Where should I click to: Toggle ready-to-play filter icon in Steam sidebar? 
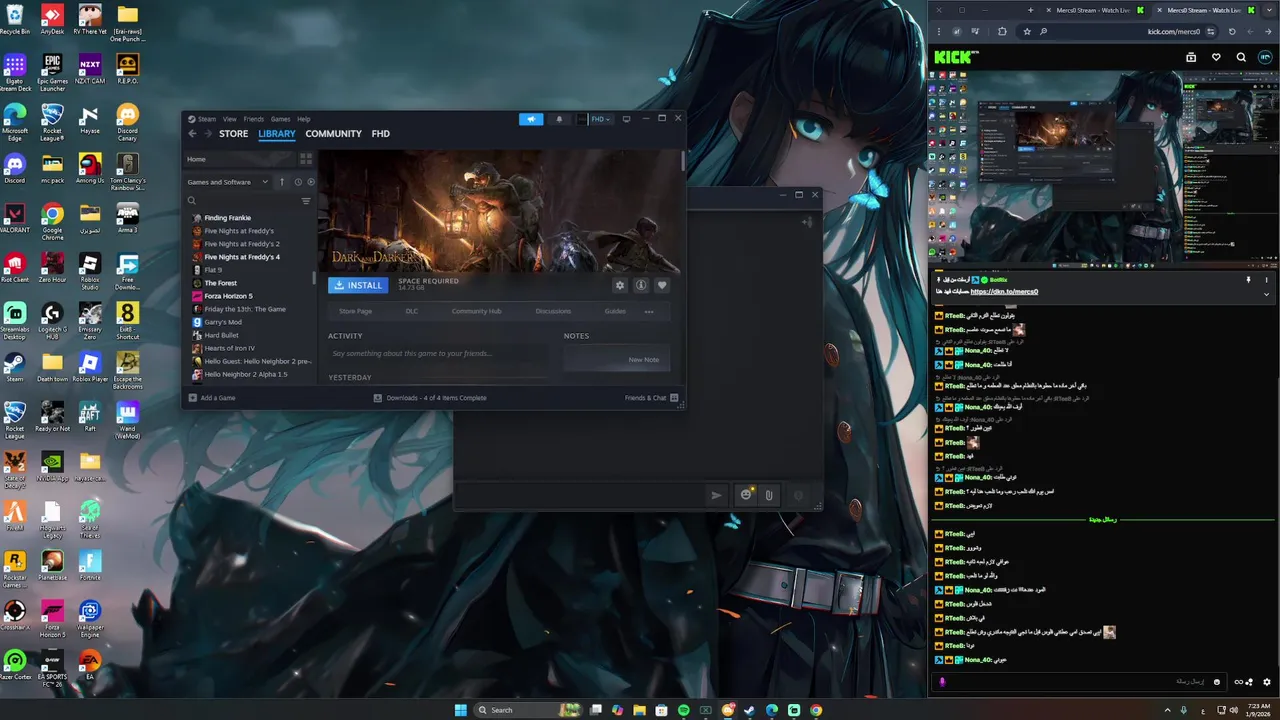(x=311, y=182)
